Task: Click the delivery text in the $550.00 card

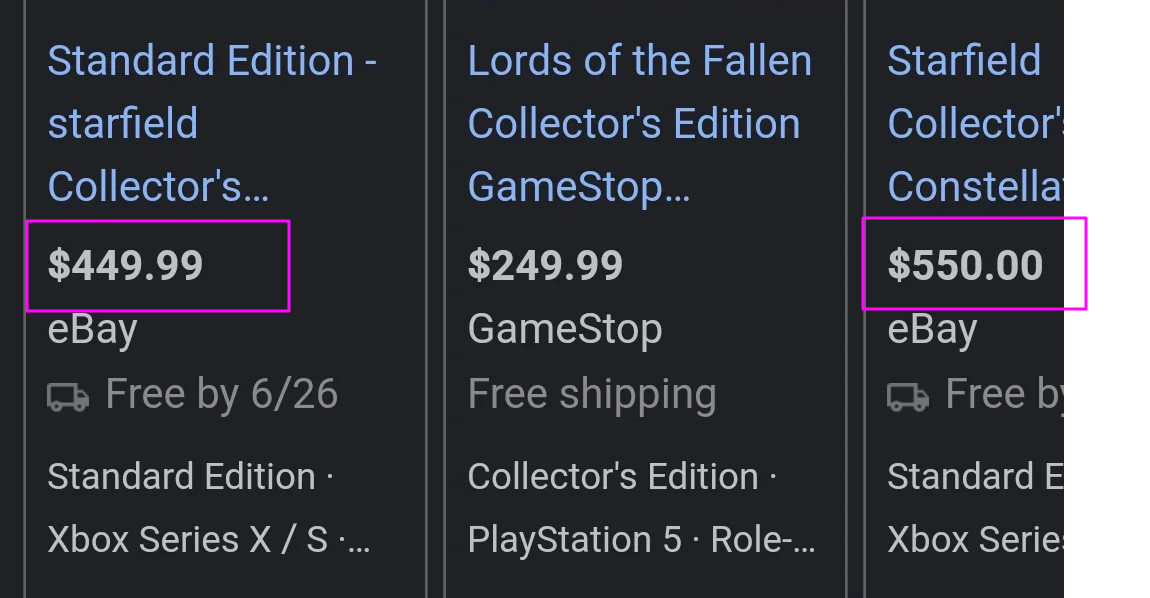Action: [x=1004, y=394]
